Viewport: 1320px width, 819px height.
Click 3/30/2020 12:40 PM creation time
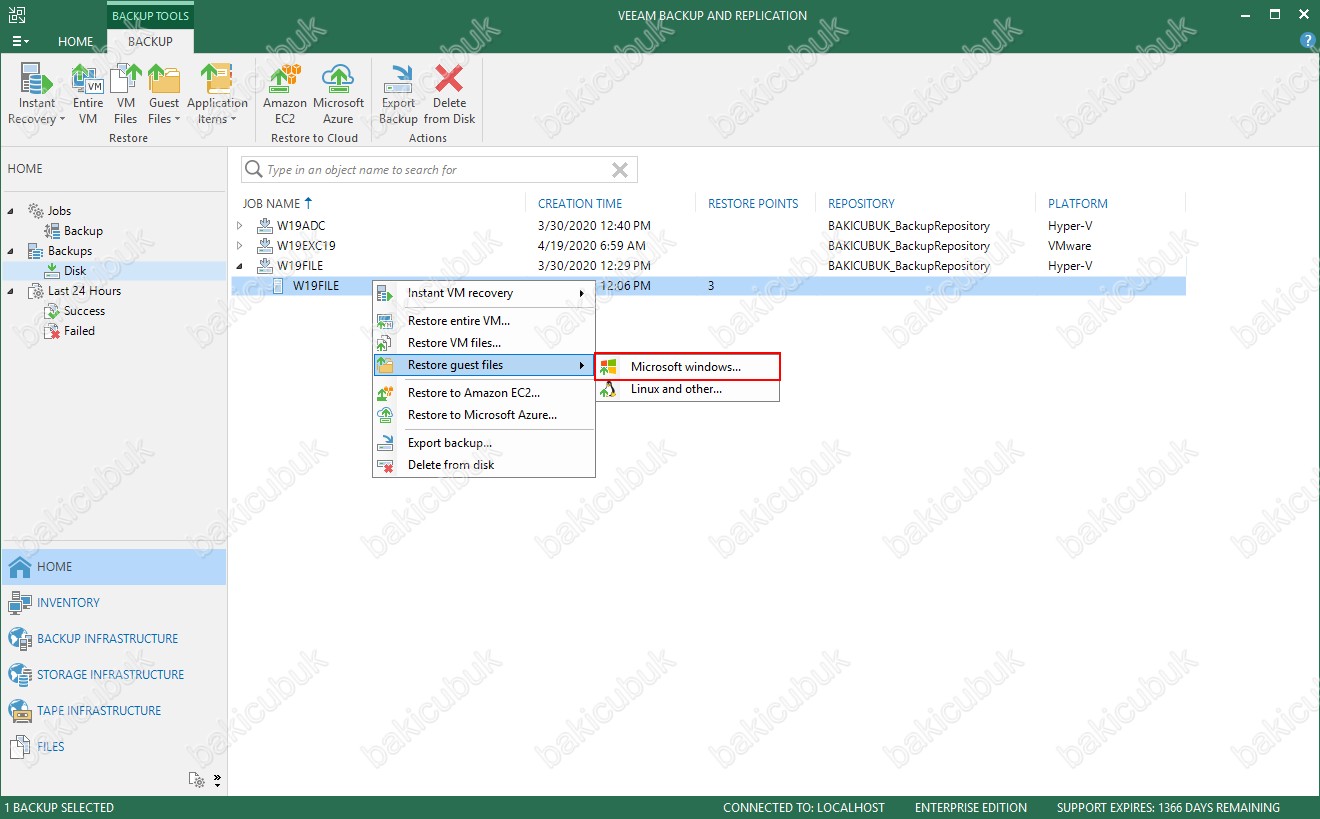click(594, 226)
